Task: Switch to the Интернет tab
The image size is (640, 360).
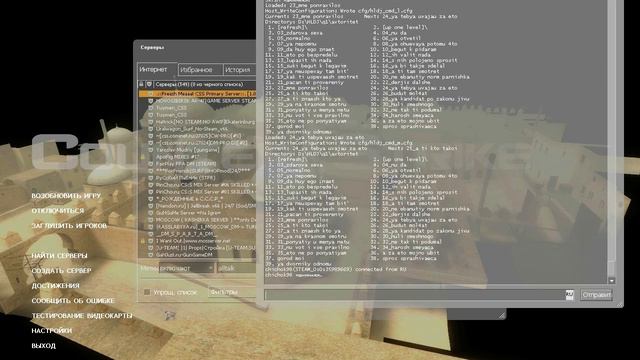Action: tap(158, 69)
